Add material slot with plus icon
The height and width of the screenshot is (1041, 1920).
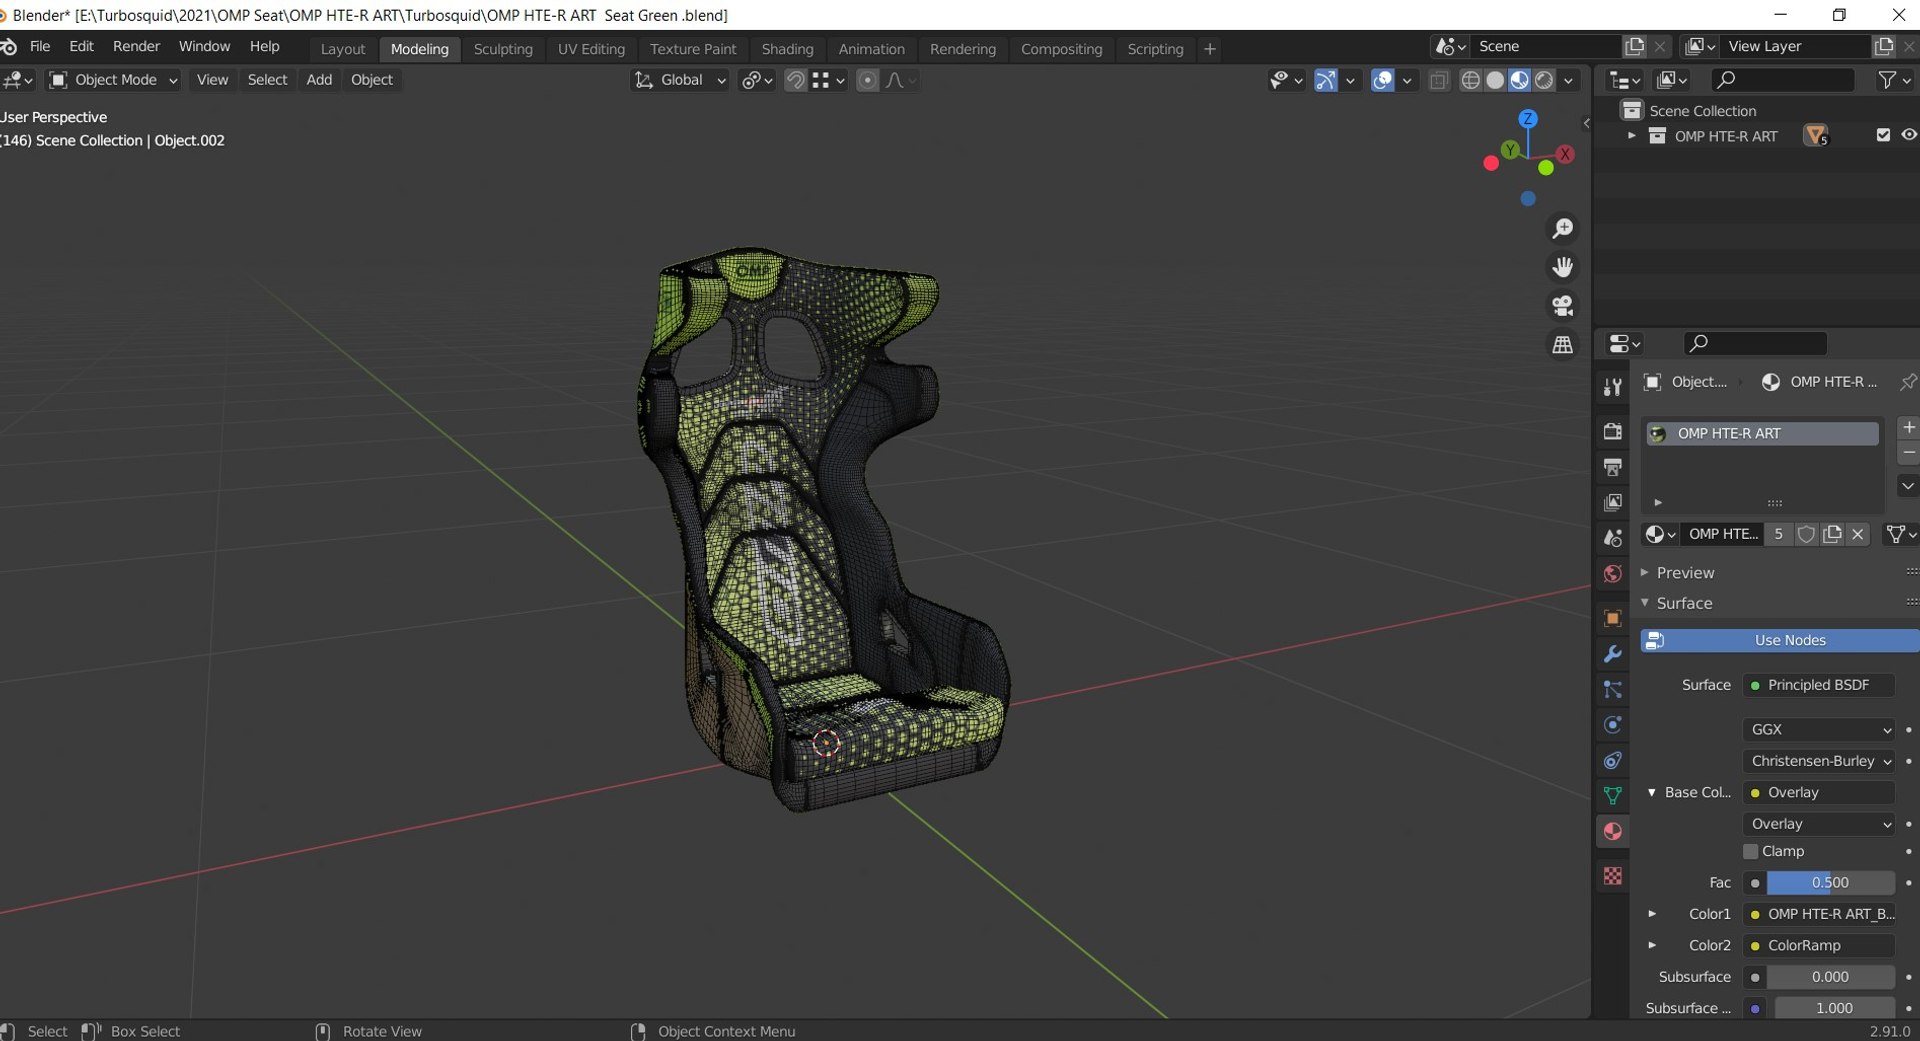(1908, 428)
